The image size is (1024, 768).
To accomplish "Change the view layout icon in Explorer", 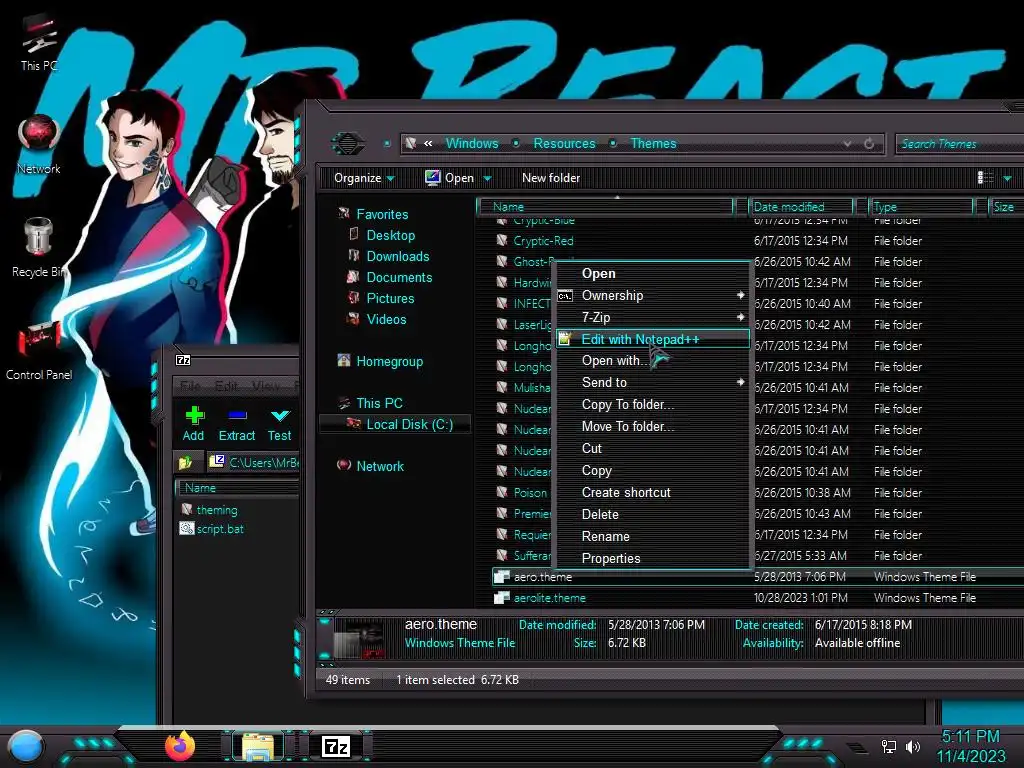I will 985,178.
